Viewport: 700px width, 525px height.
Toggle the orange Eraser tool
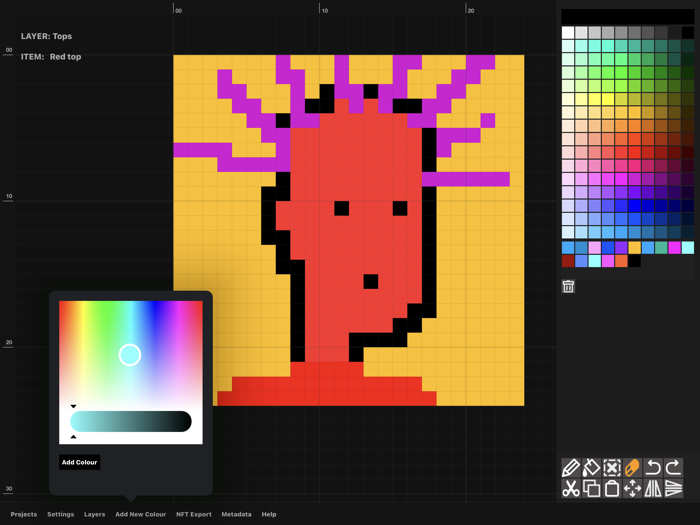coord(632,468)
